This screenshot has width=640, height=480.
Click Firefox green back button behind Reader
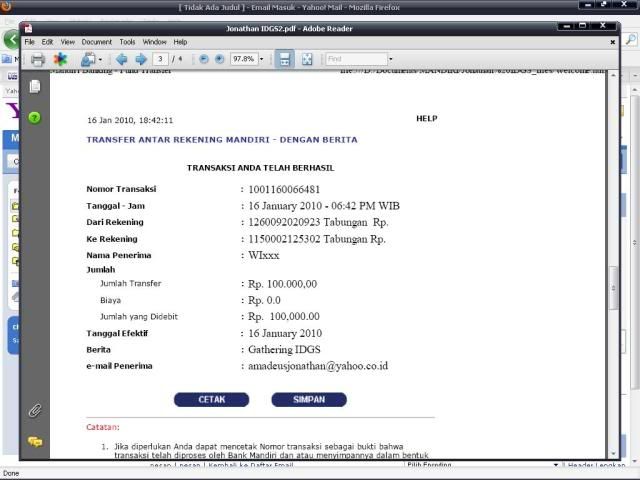tap(11, 40)
